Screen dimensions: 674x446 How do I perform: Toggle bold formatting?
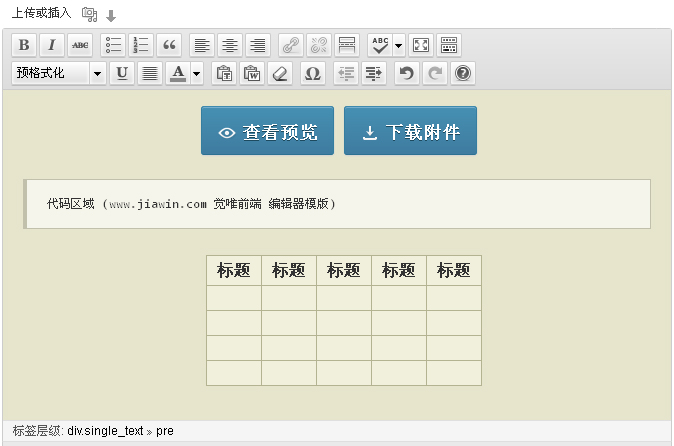[x=24, y=45]
